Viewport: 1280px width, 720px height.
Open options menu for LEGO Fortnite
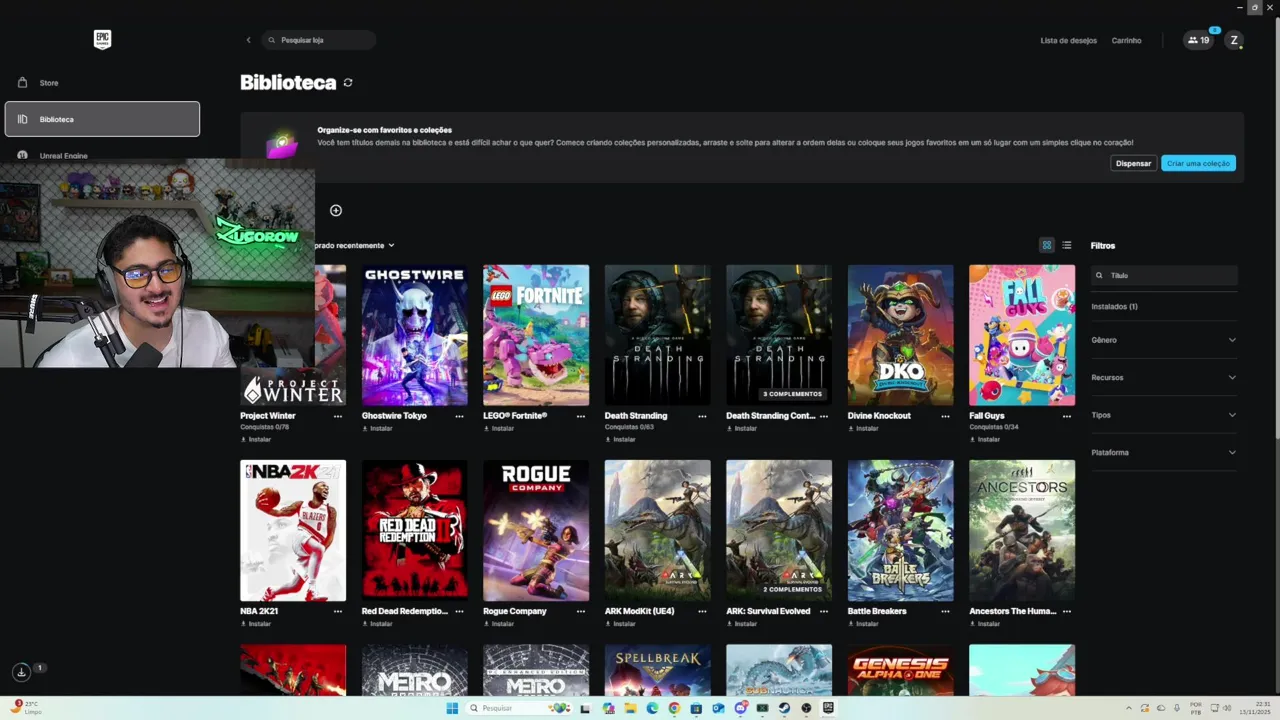point(581,416)
